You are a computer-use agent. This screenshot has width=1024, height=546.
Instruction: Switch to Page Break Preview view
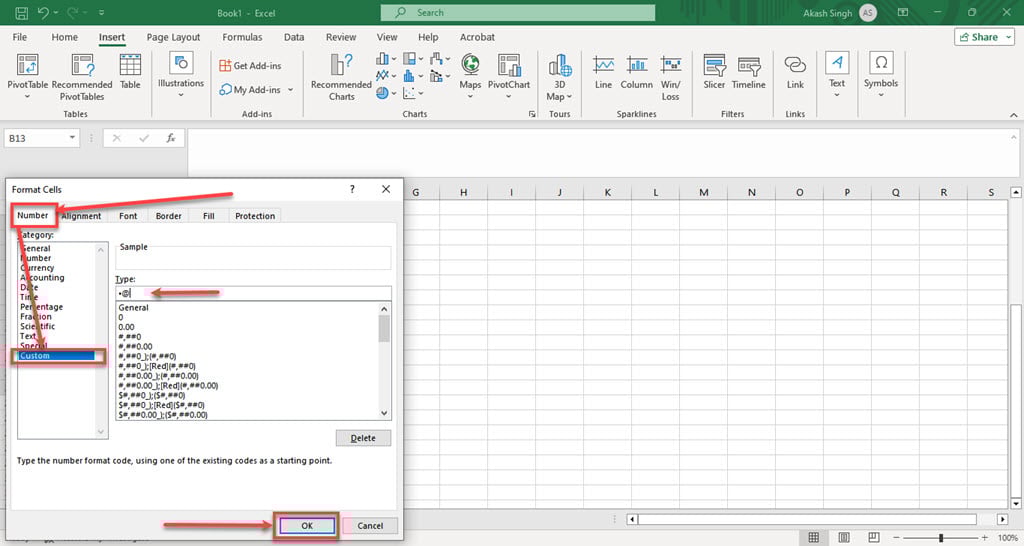pyautogui.click(x=874, y=538)
